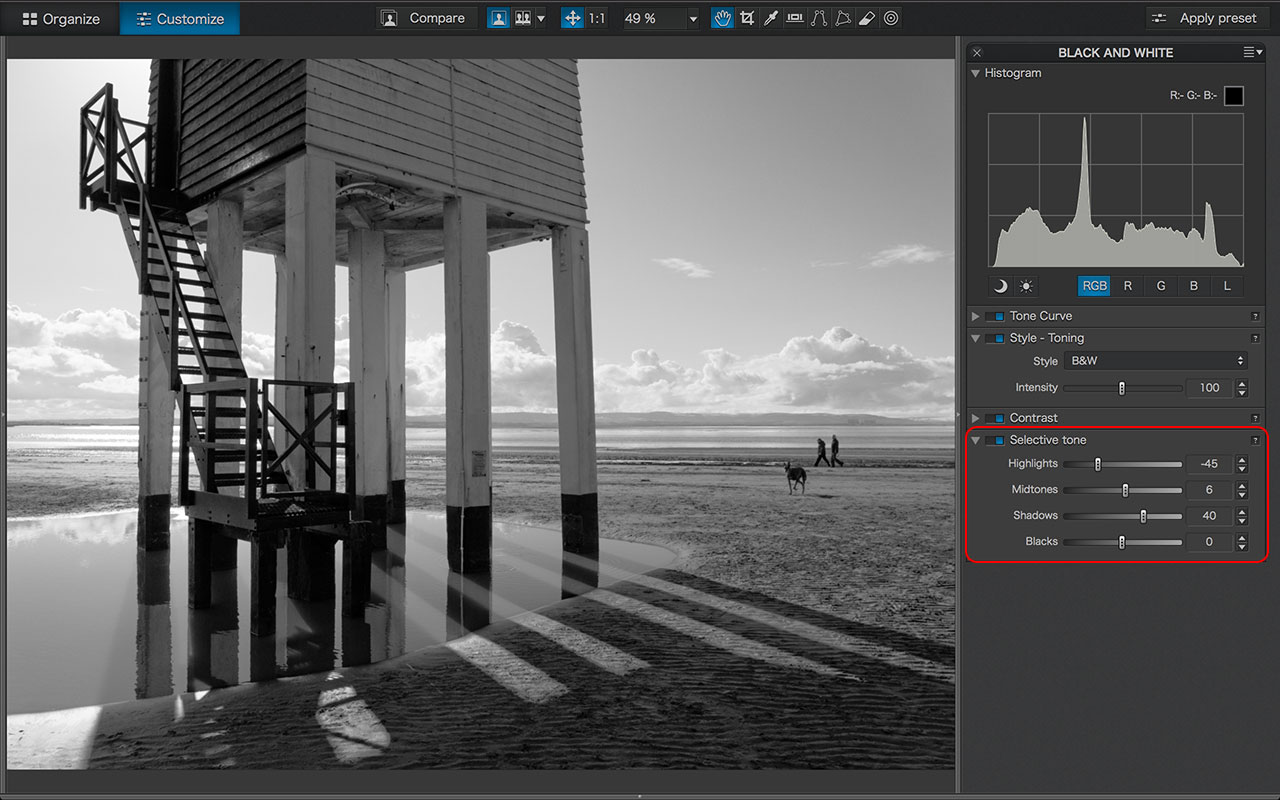Close the Black and White palette
1280x800 pixels.
click(977, 53)
